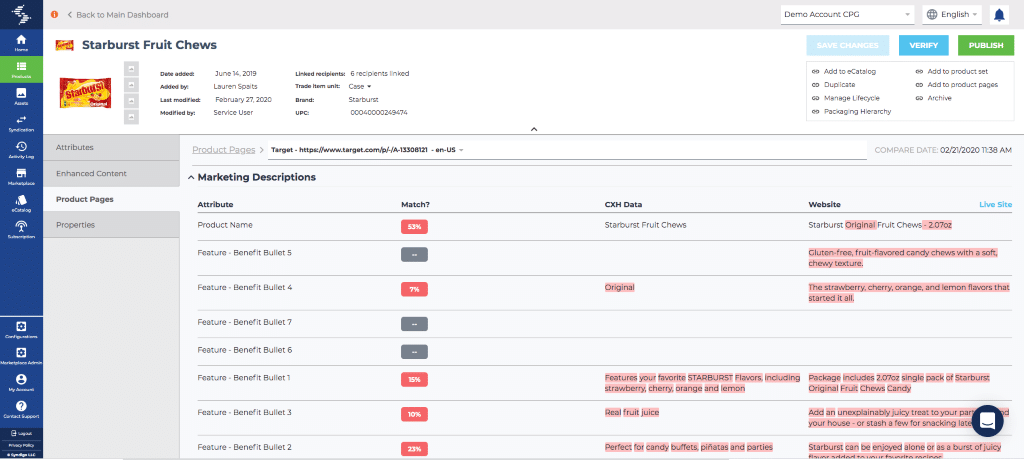
Task: Click the Starburst product image
Action: click(85, 93)
